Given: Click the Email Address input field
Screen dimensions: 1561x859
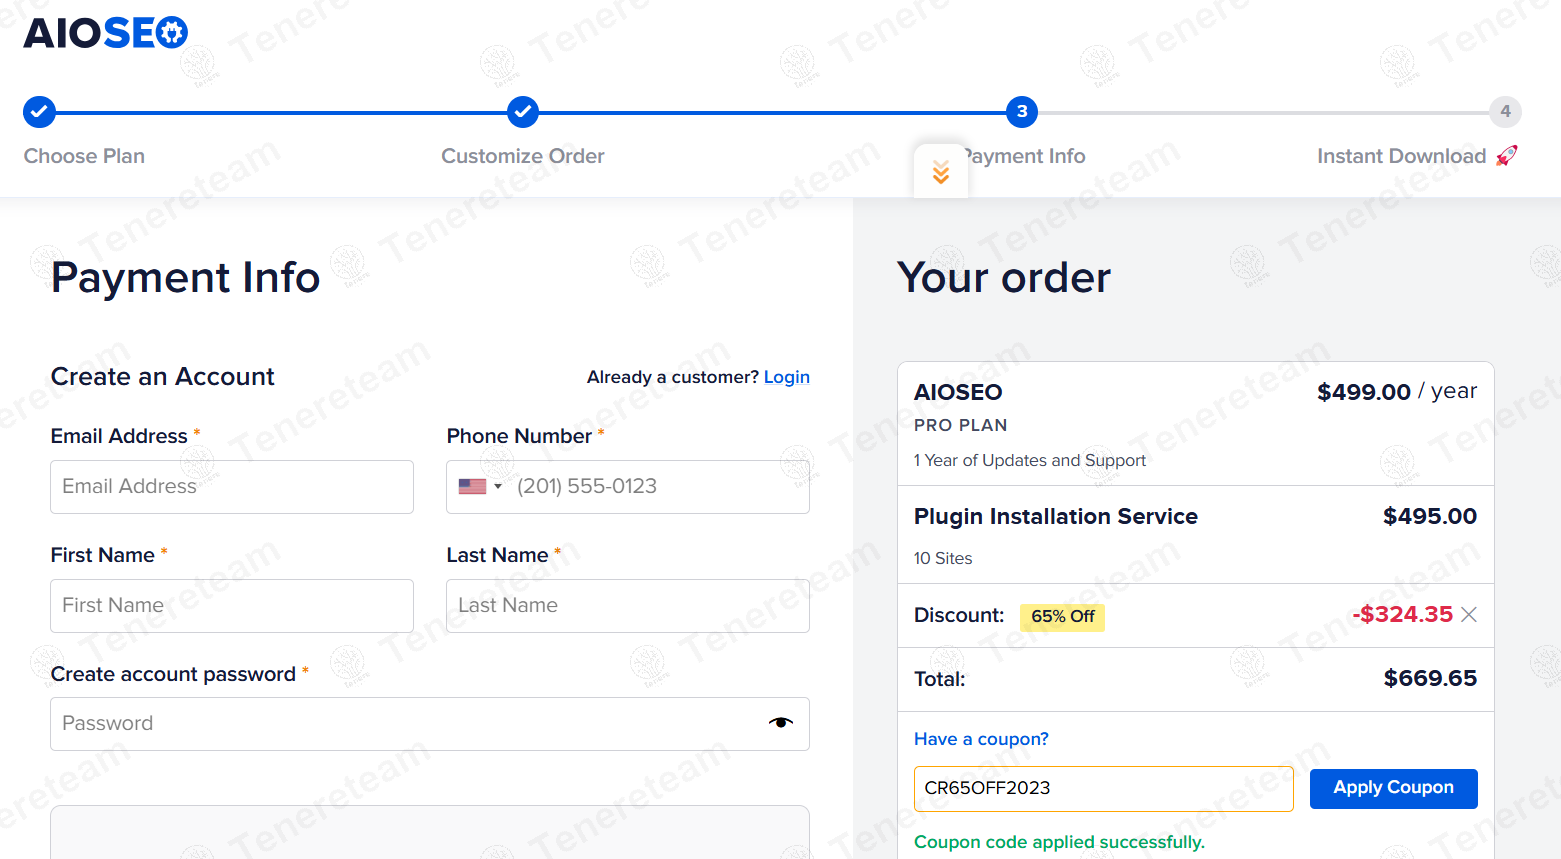Looking at the screenshot, I should 232,487.
